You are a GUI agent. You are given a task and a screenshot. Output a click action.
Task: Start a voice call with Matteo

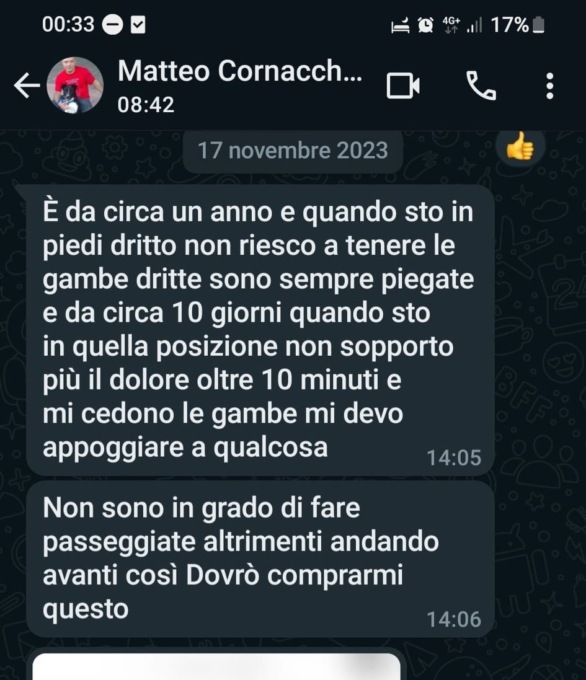click(481, 86)
